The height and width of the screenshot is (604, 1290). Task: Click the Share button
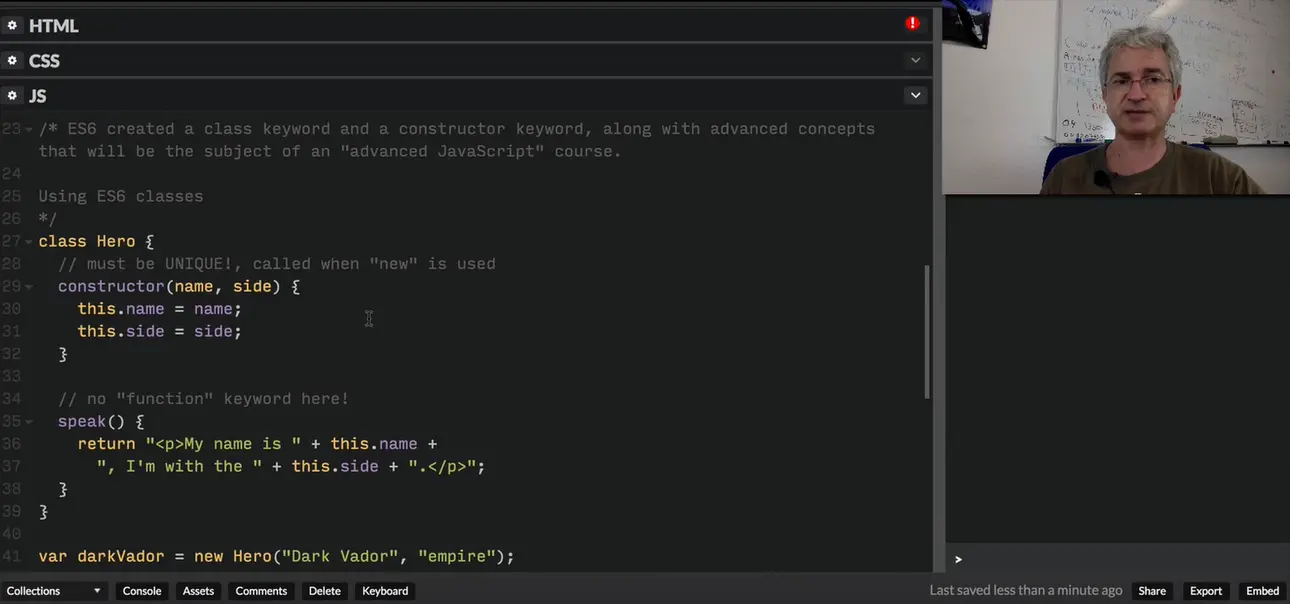1152,591
